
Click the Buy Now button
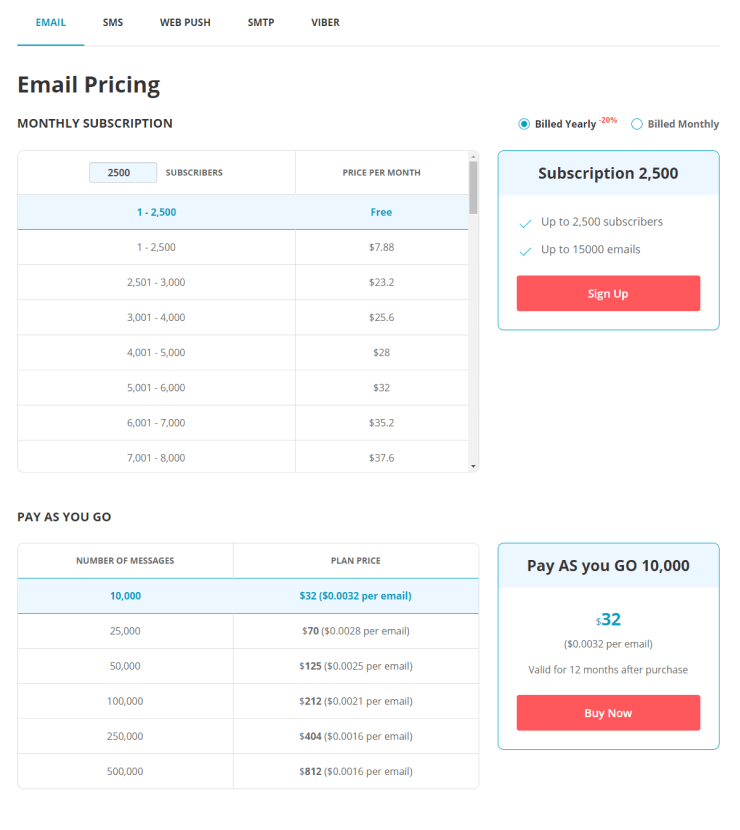[x=608, y=713]
